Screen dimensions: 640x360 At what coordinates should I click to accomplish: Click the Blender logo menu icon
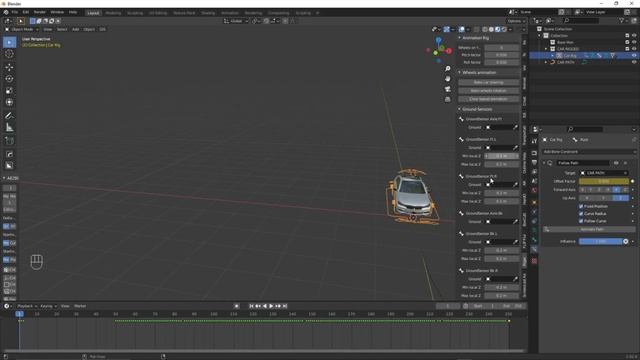coord(6,12)
